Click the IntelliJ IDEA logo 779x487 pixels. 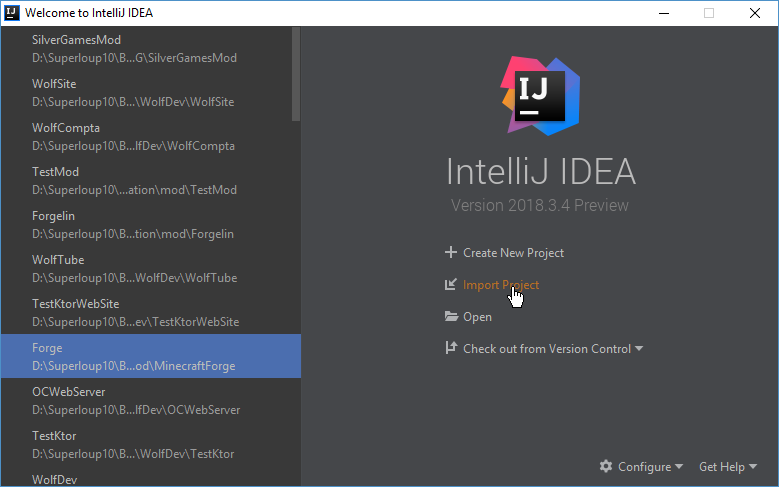click(540, 95)
